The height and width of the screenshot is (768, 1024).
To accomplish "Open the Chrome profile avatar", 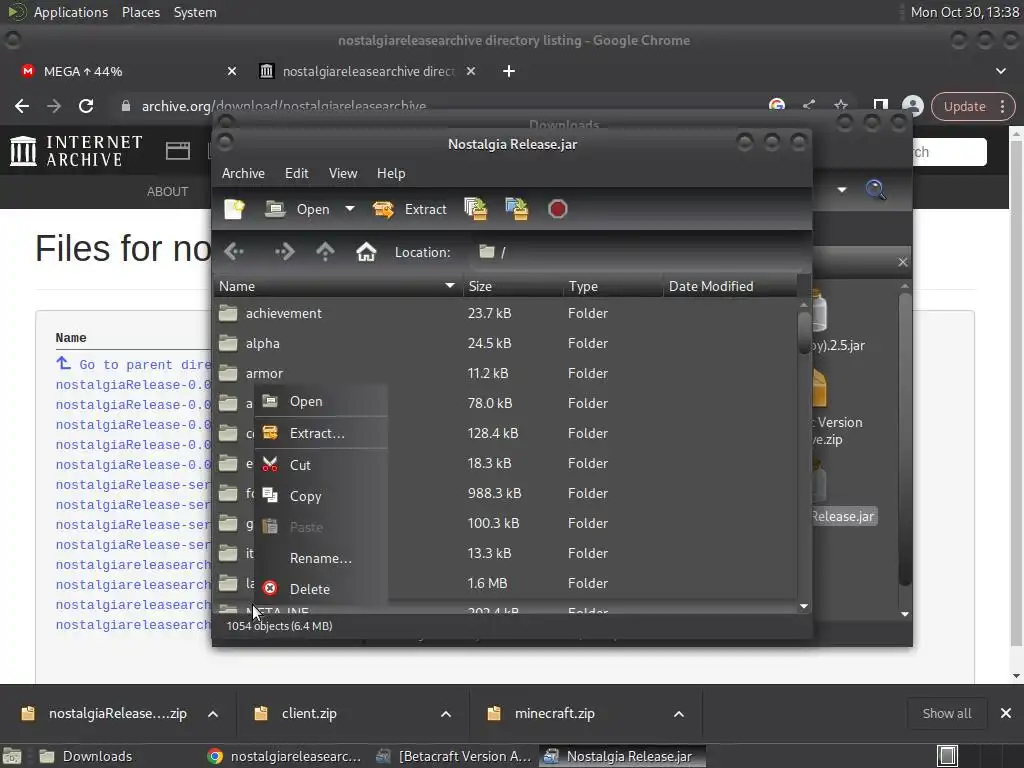I will (912, 106).
